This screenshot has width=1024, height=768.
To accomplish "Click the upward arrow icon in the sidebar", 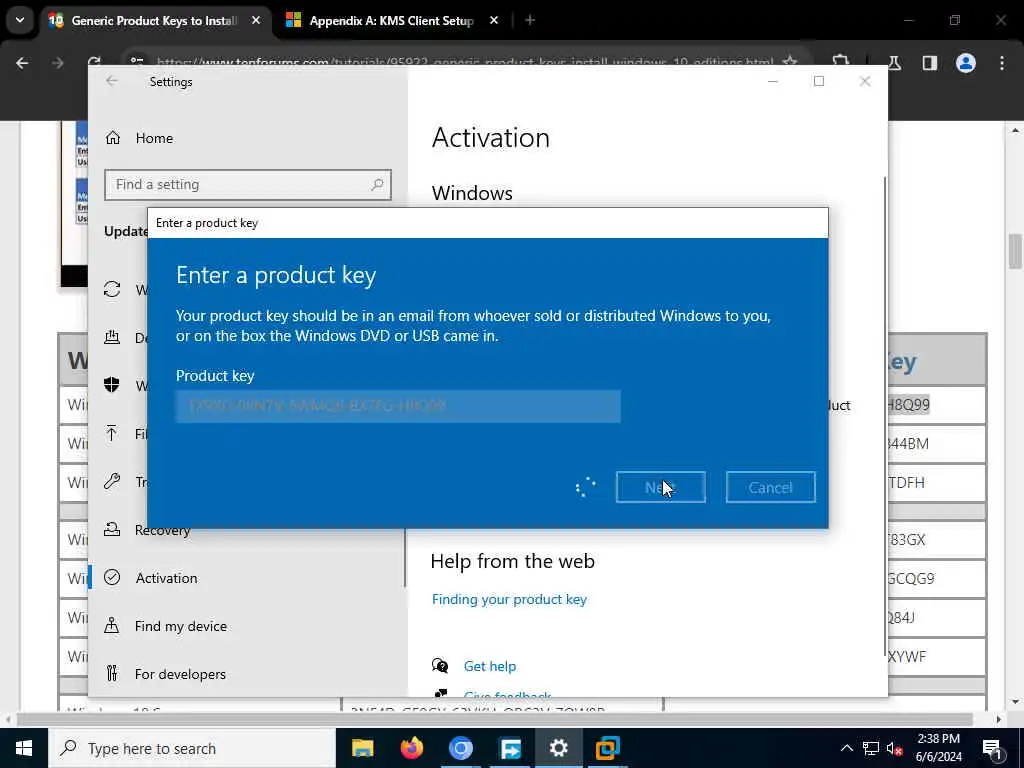I will 112,433.
